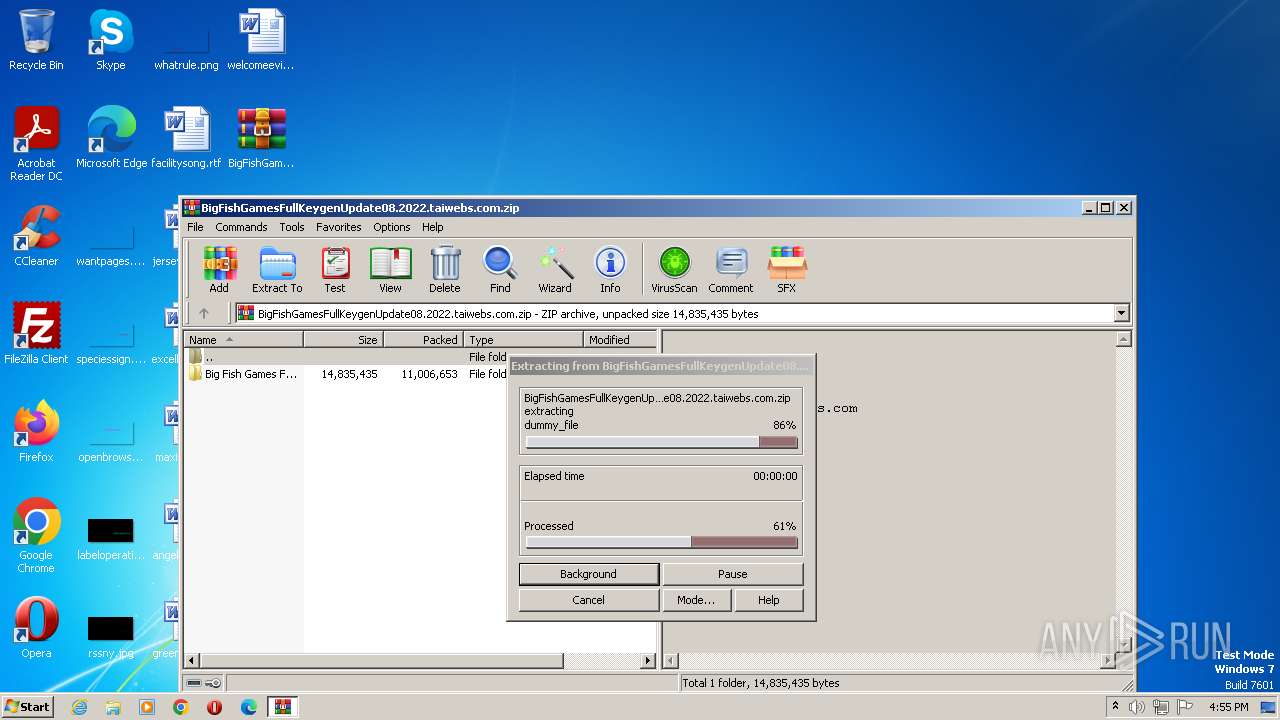Sort file list by Packed column
The width and height of the screenshot is (1280, 720).
tap(424, 340)
